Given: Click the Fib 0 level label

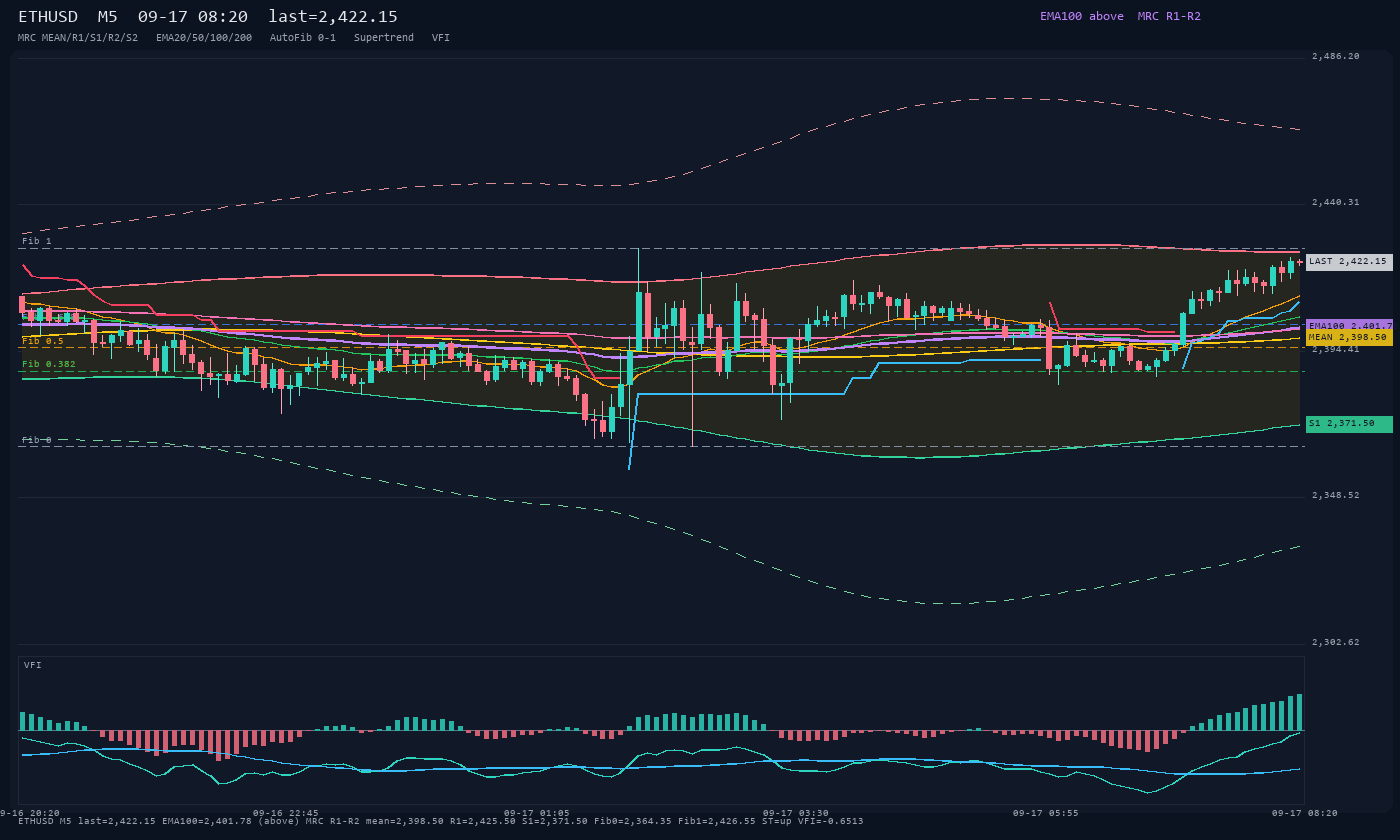Looking at the screenshot, I should pos(37,440).
